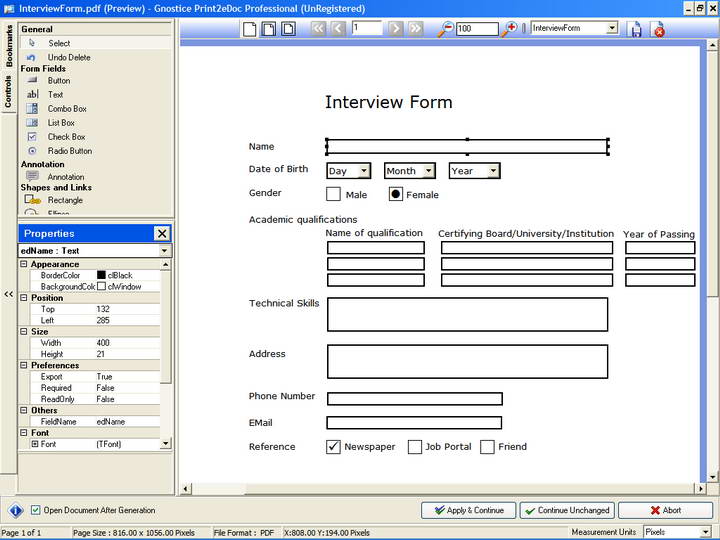Select the Check Box tool
Image resolution: width=720 pixels, height=540 pixels.
click(x=66, y=137)
